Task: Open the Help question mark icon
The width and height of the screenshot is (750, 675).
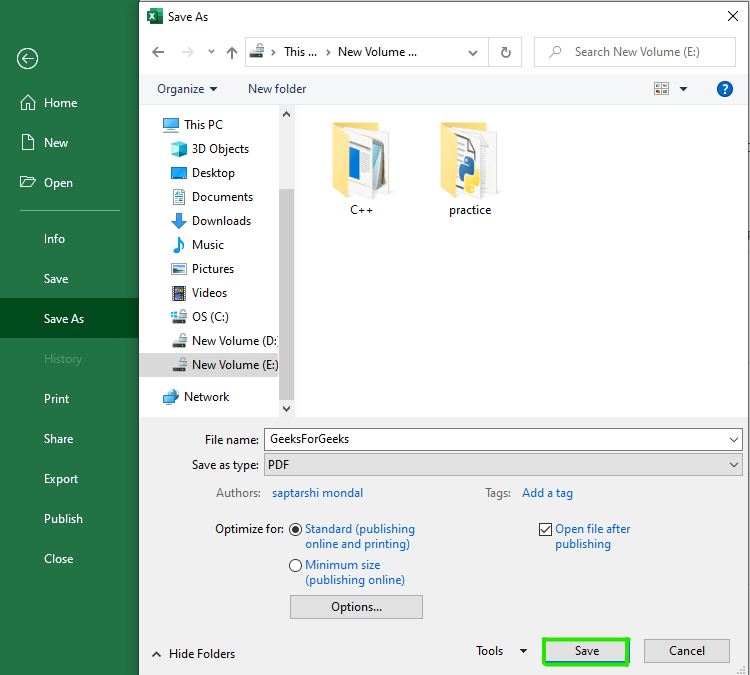Action: click(x=725, y=89)
